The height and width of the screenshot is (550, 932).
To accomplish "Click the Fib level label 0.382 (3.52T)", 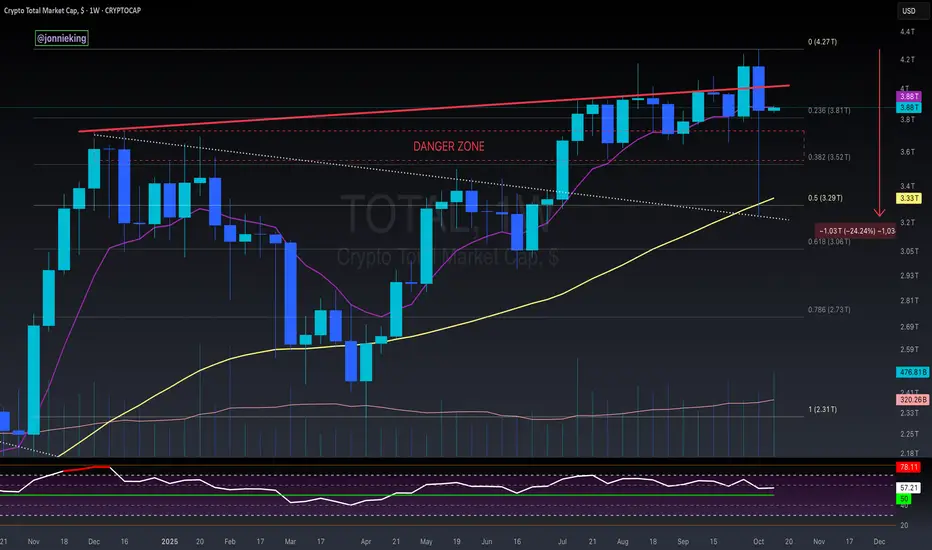I will [x=829, y=157].
